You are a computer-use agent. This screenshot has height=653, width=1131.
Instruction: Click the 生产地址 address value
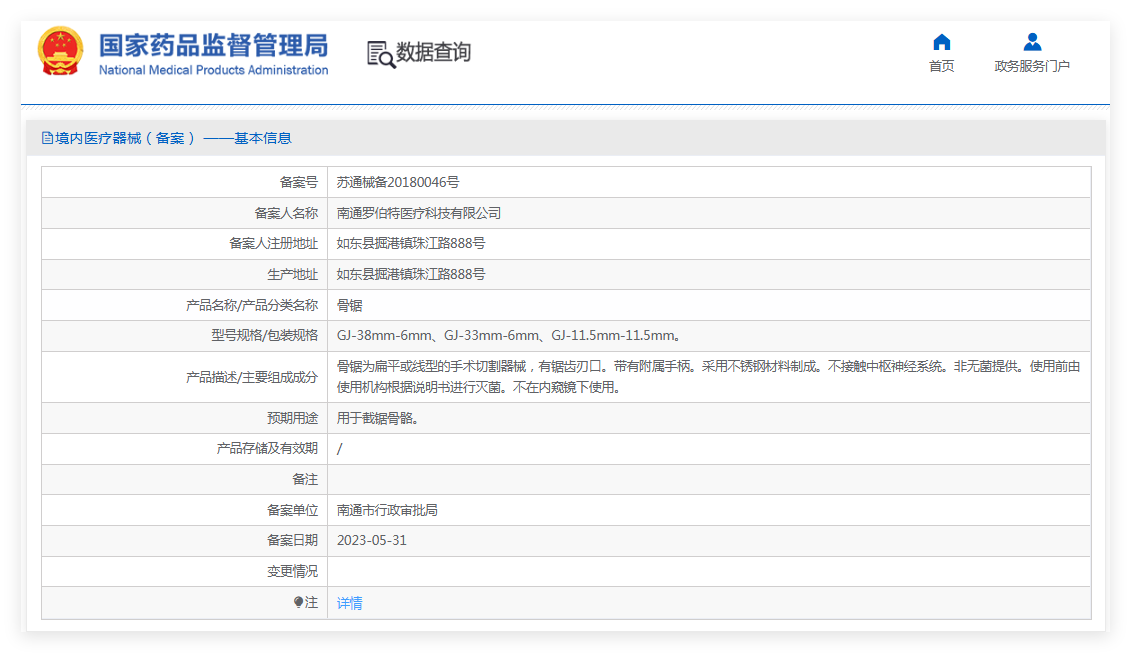[x=410, y=275]
